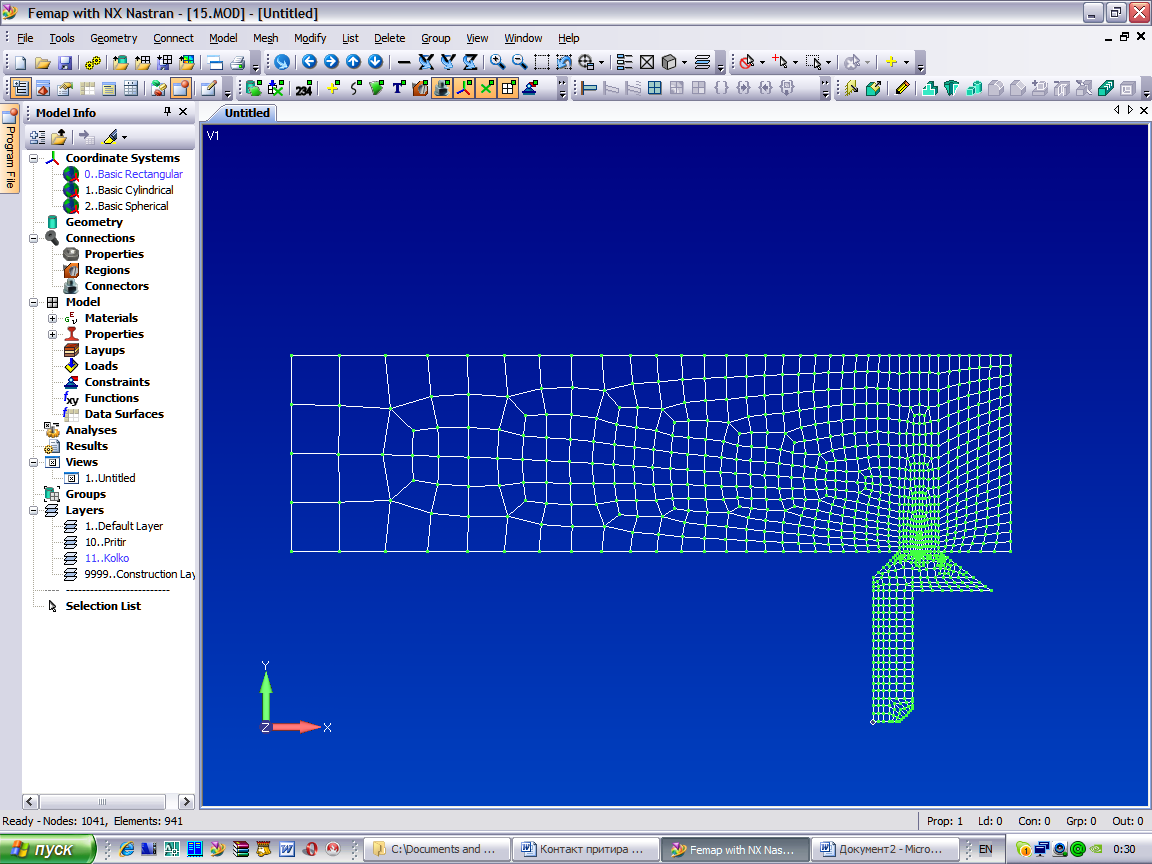The height and width of the screenshot is (864, 1152).
Task: Open the snap mode yellow plus dropdown arrow
Action: click(x=907, y=62)
